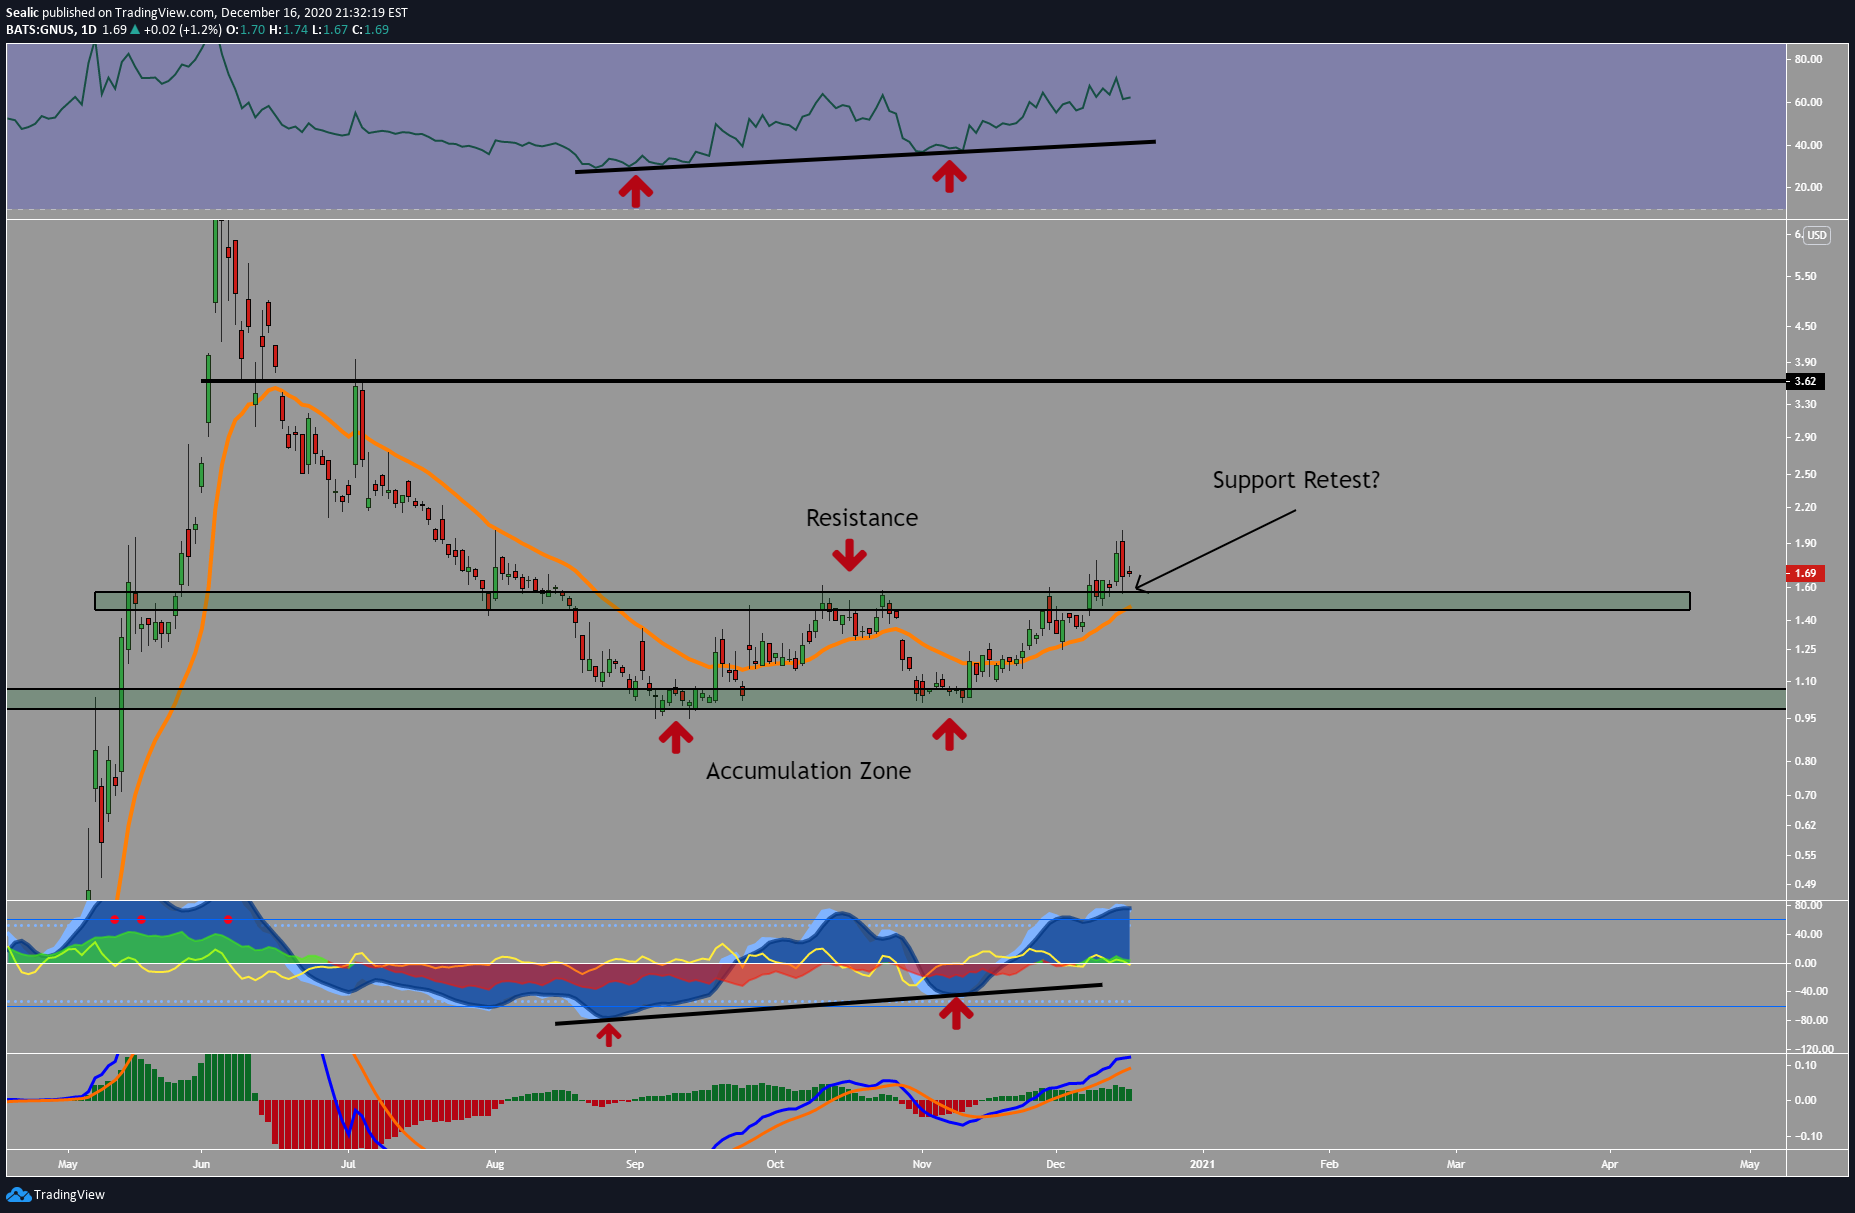The image size is (1855, 1213).
Task: Click the C:1.69 close value
Action: 371,29
